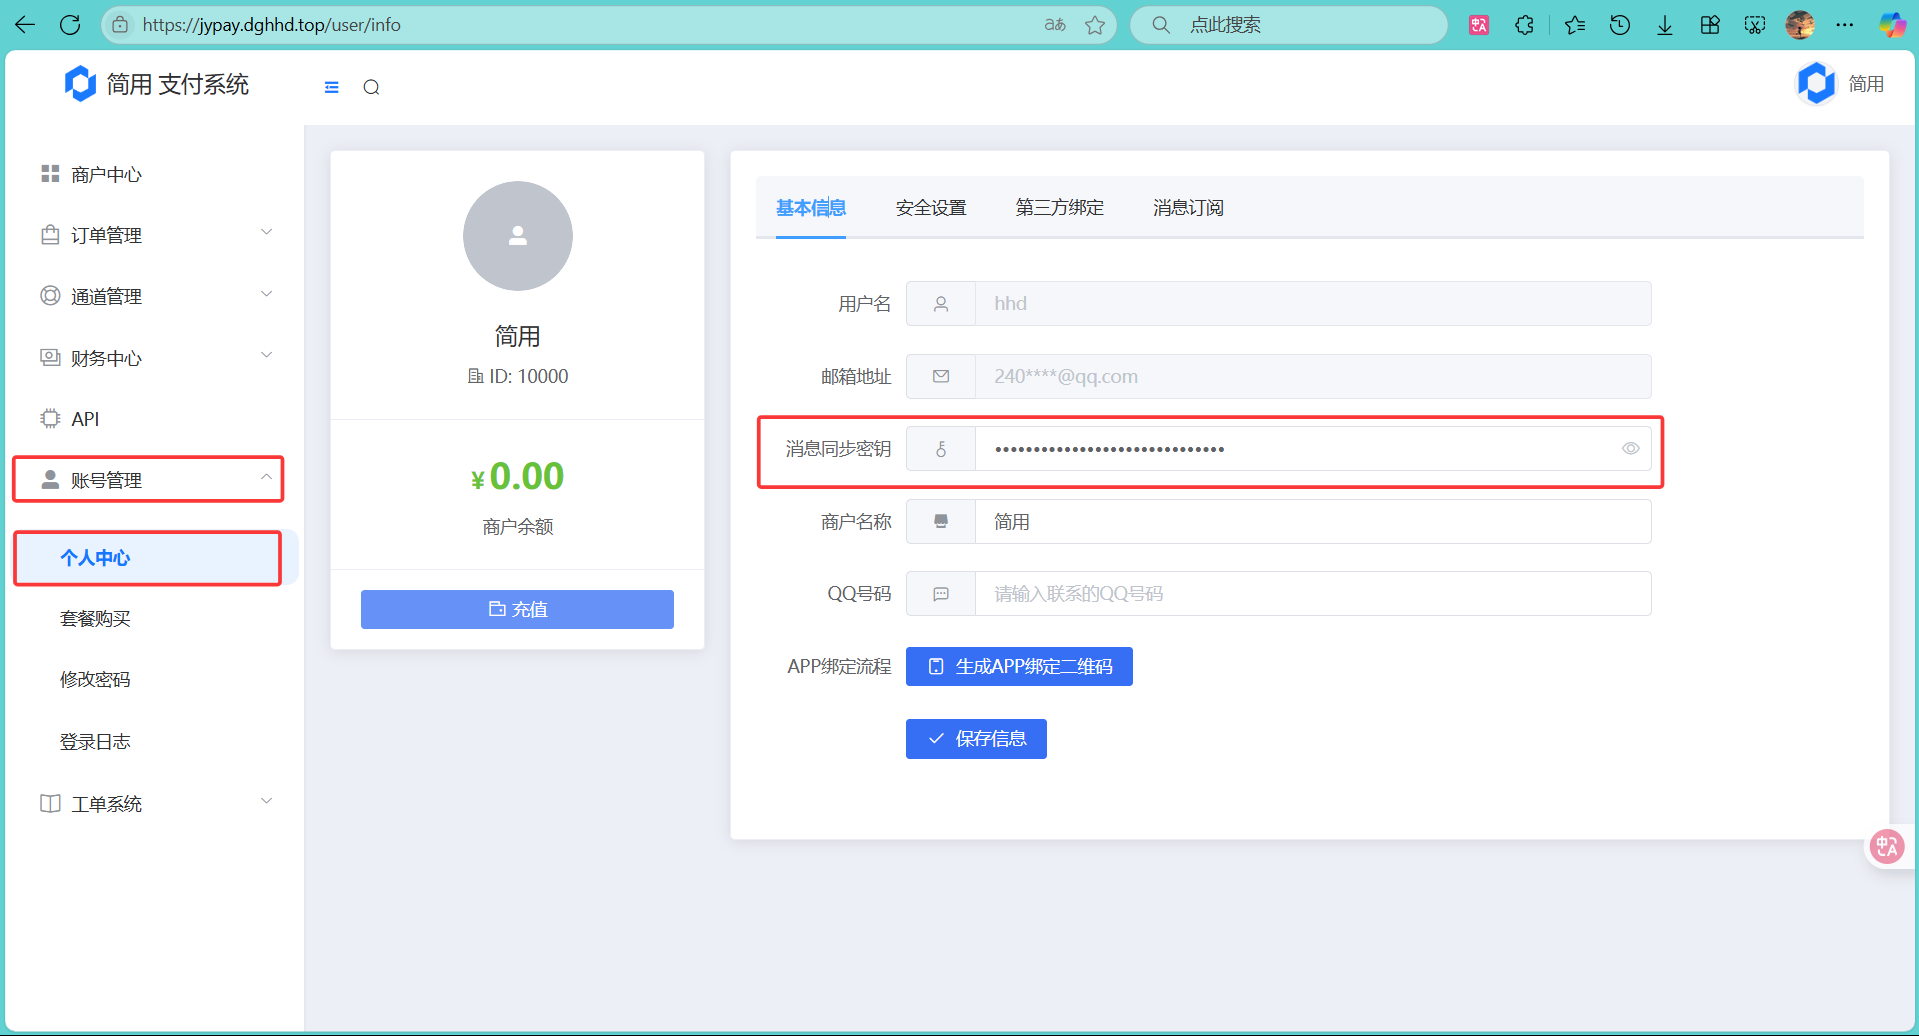Open browser downloads icon
Screen dimensions: 1919x1036
1665,25
